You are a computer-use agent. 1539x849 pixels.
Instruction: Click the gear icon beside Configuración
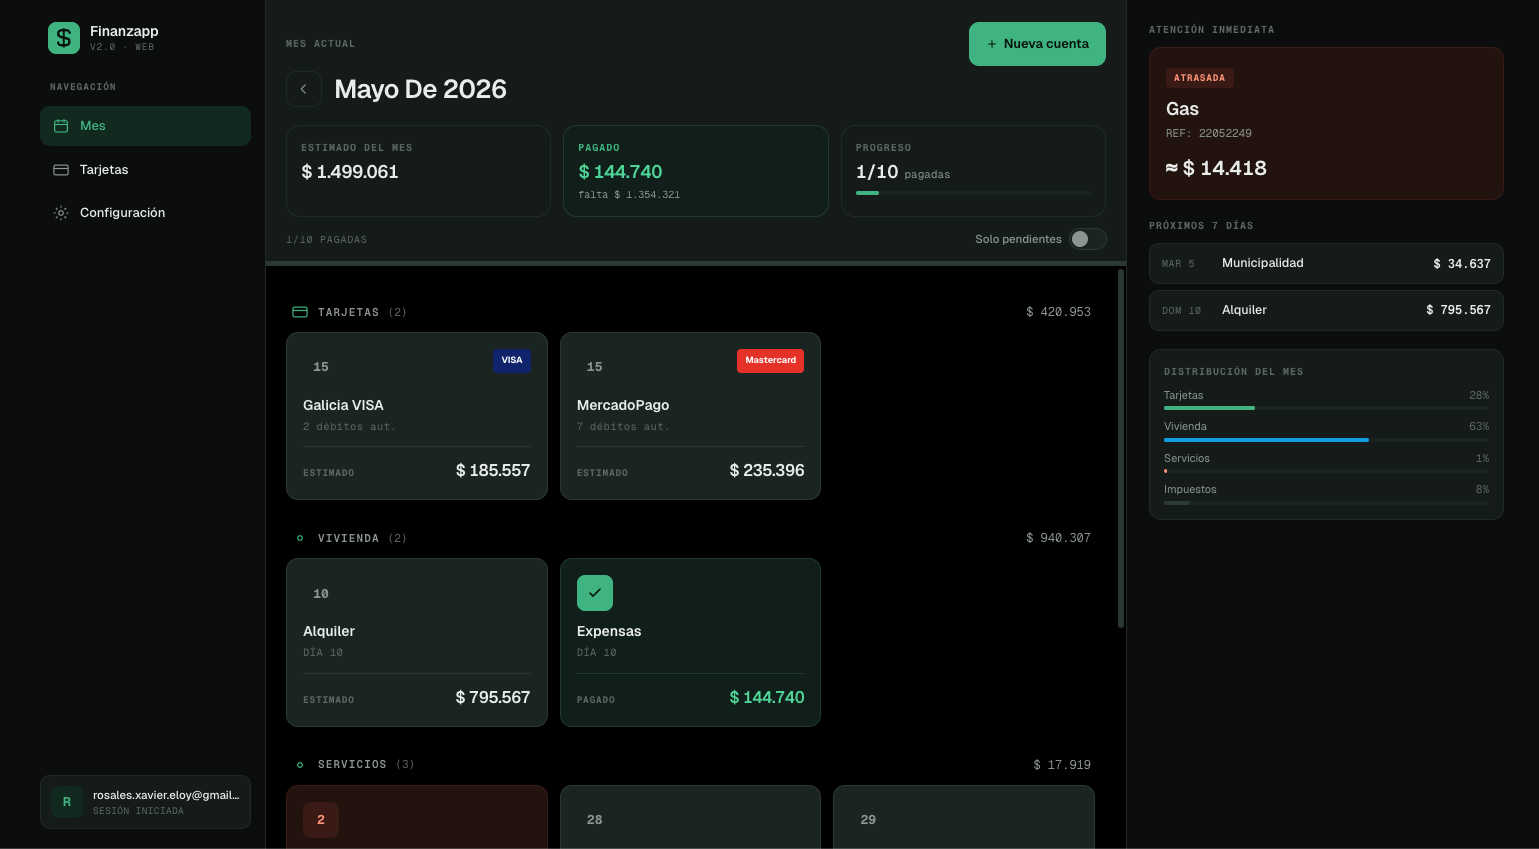pos(61,213)
